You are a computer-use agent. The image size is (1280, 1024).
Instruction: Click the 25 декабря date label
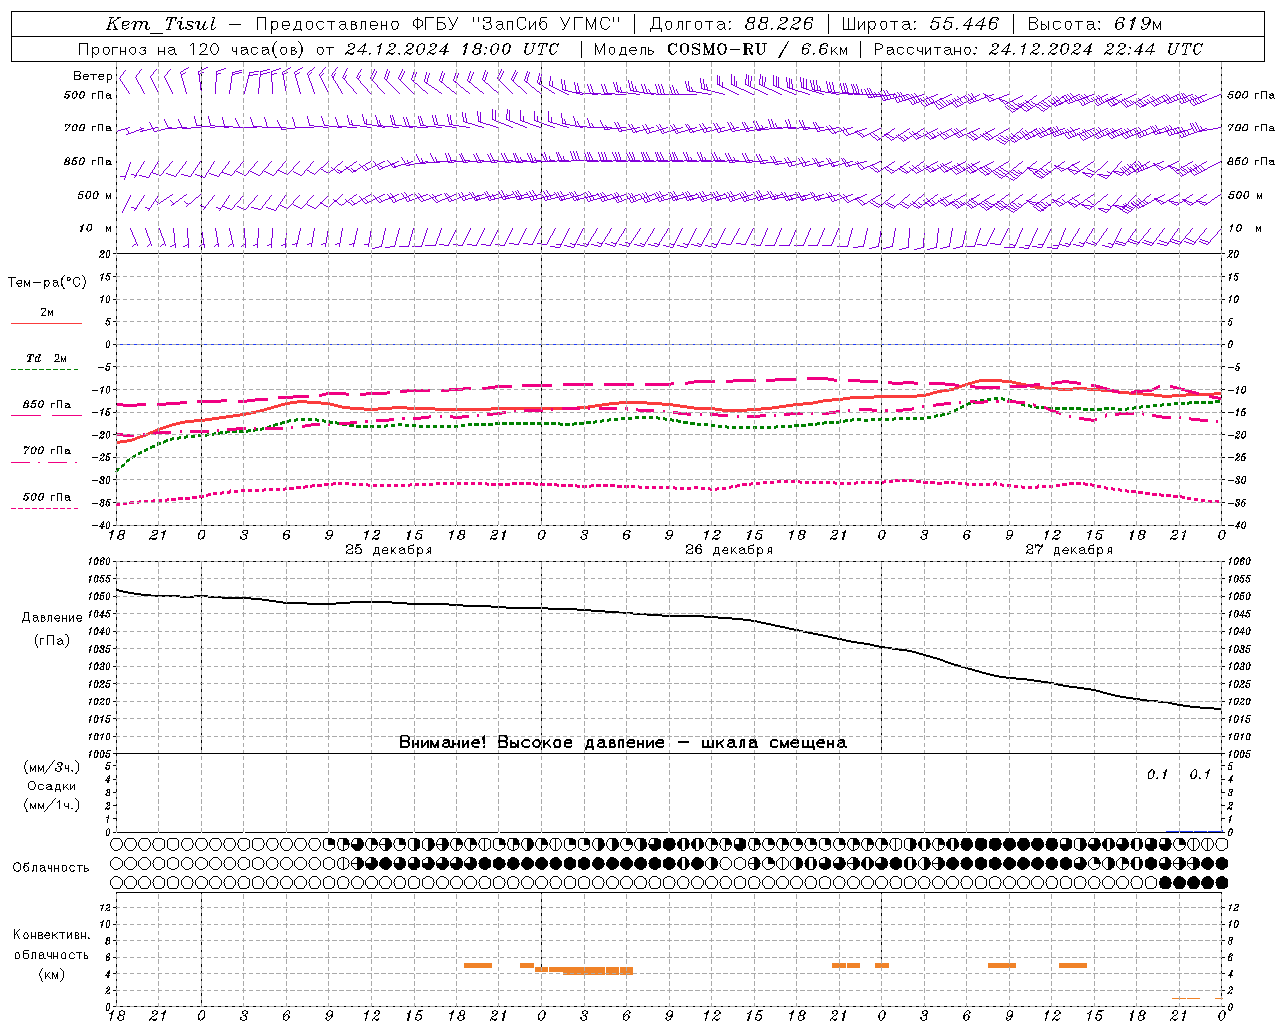click(389, 550)
